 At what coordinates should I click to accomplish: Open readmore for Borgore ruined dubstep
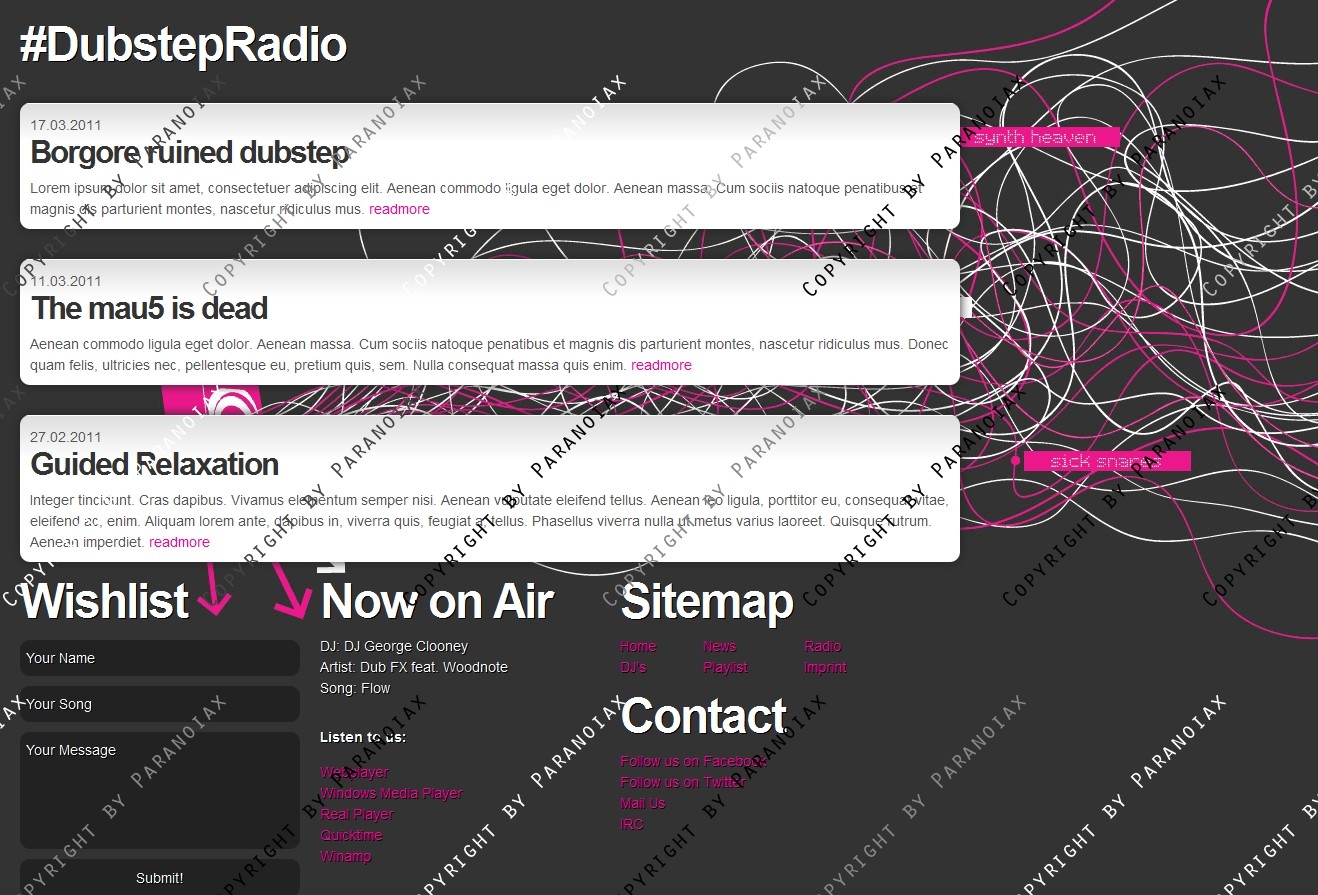pyautogui.click(x=399, y=210)
